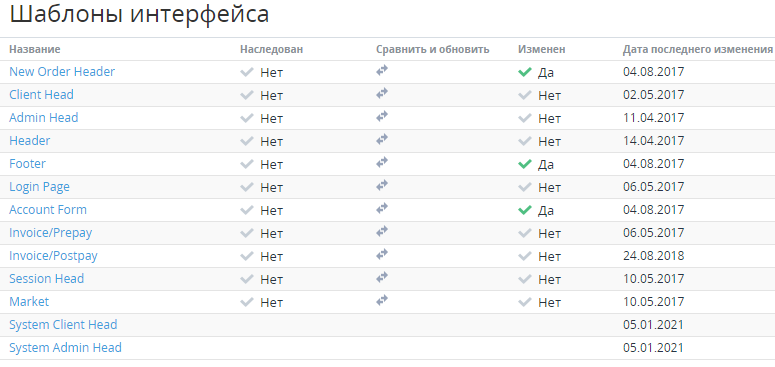Click compare-and-update arrows for New Order Header
775x367 pixels.
(x=382, y=71)
